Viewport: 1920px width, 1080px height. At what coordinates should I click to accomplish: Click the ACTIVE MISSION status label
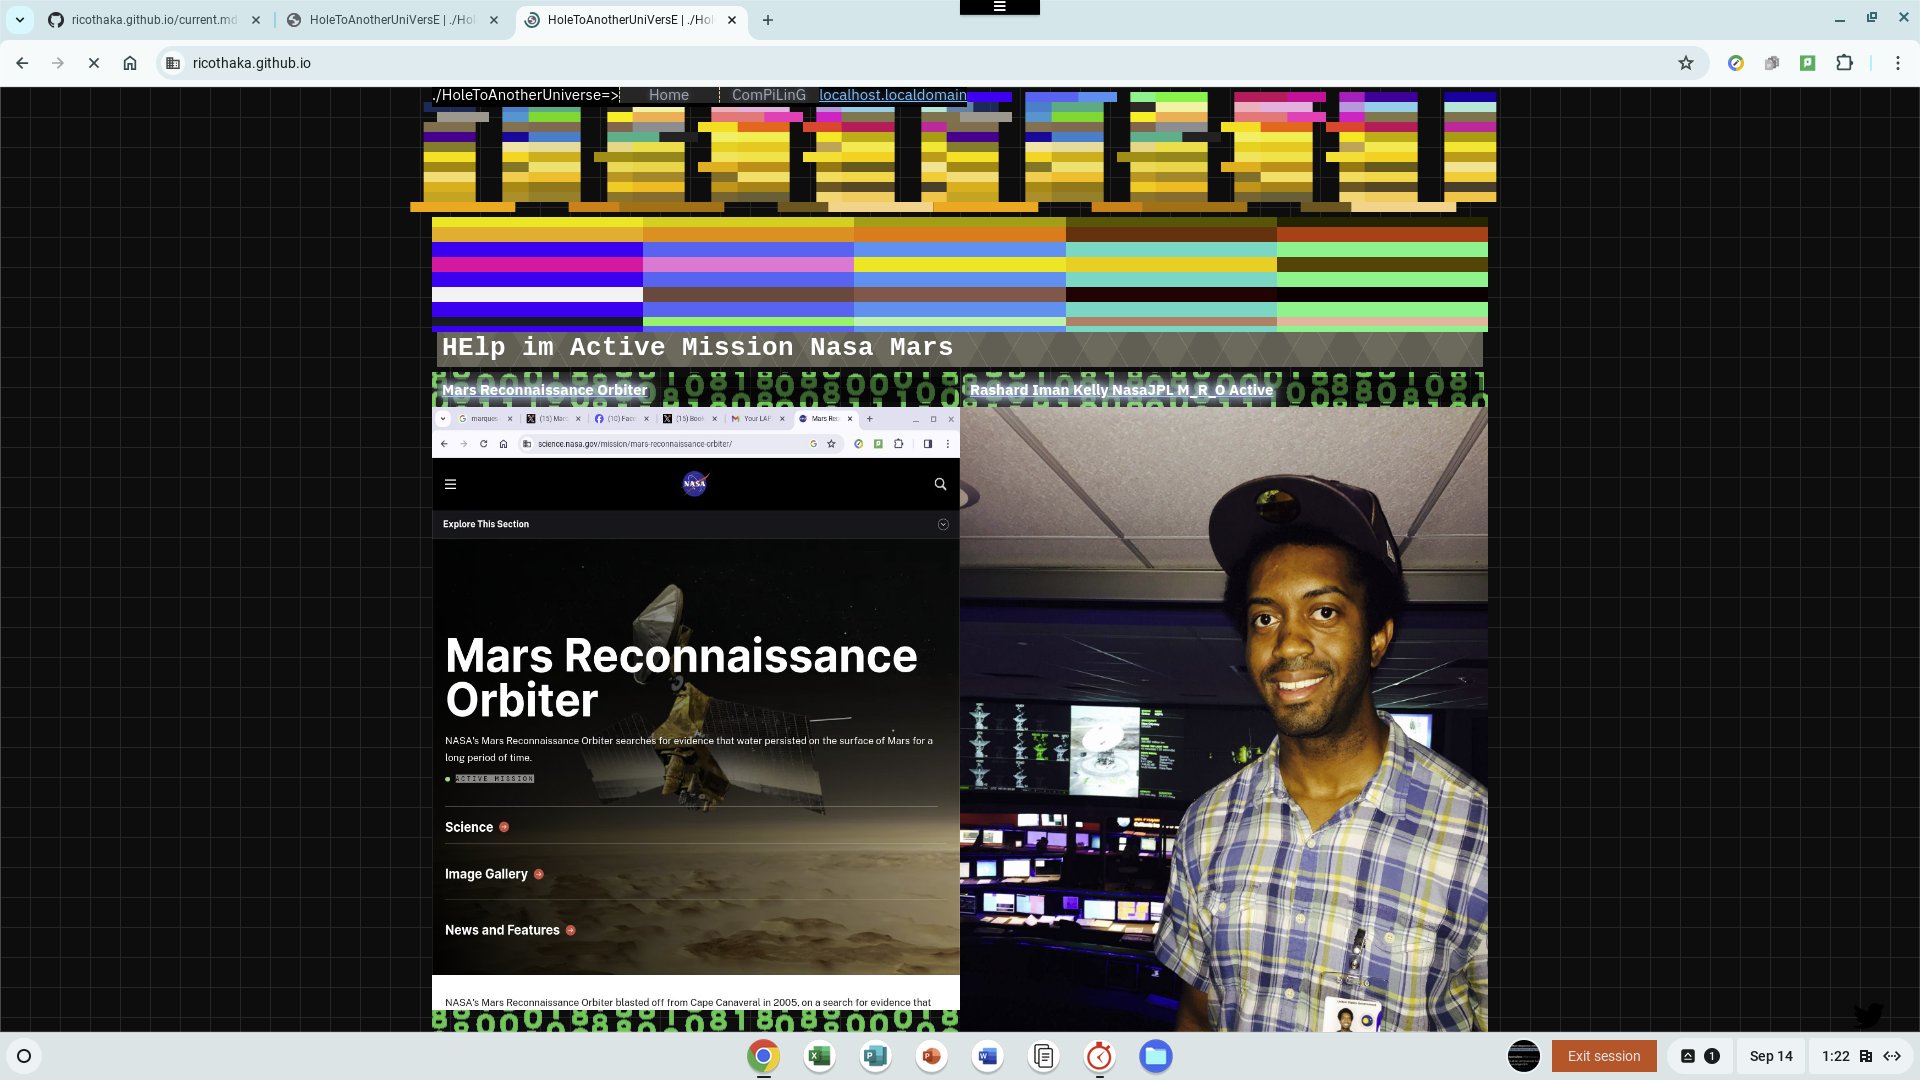pyautogui.click(x=494, y=779)
